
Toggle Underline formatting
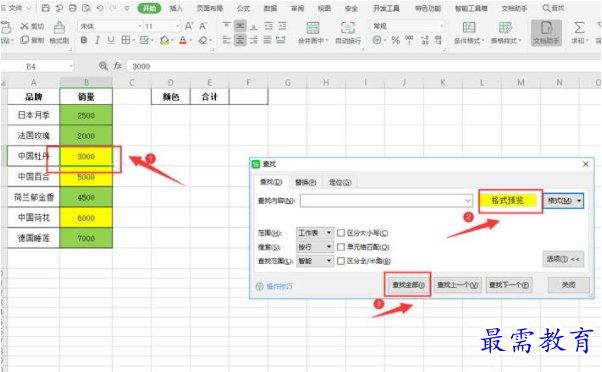[111, 40]
